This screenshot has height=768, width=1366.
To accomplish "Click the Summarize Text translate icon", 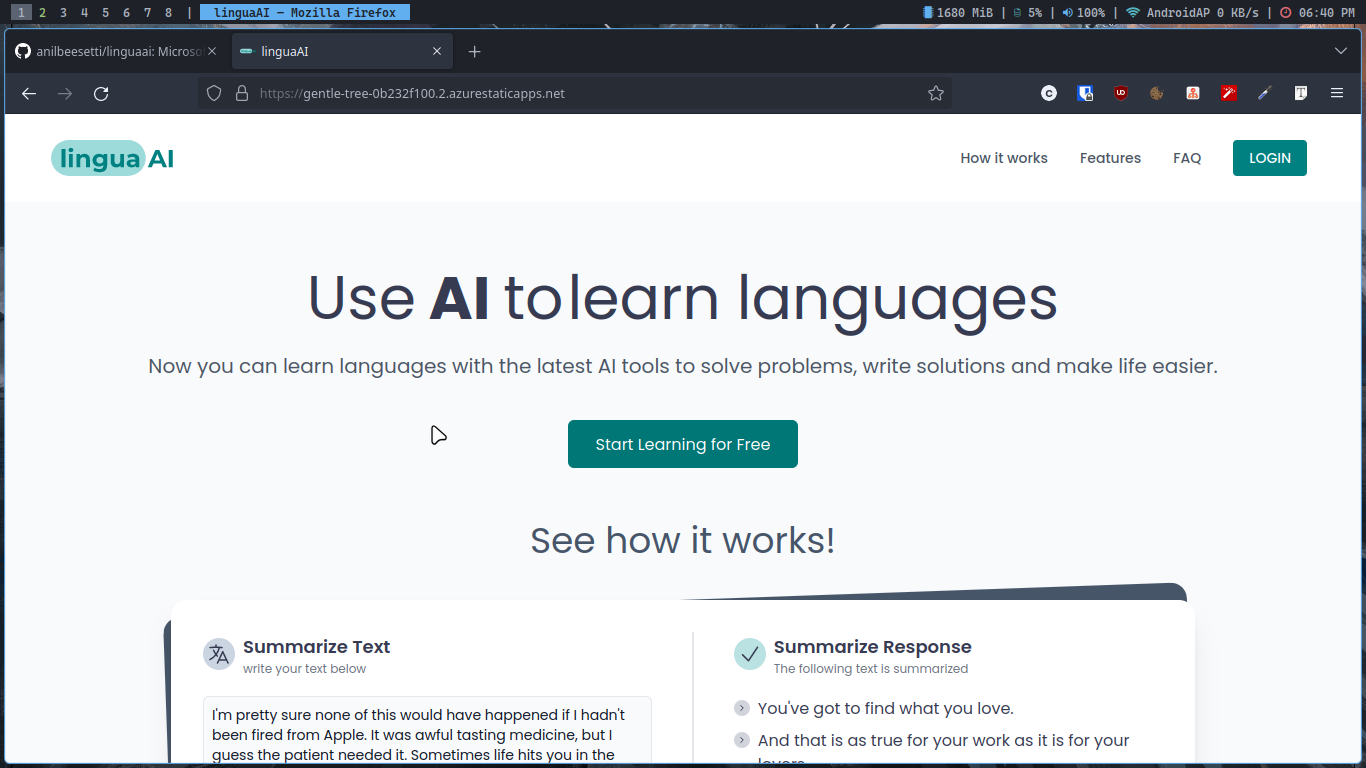I will click(217, 654).
